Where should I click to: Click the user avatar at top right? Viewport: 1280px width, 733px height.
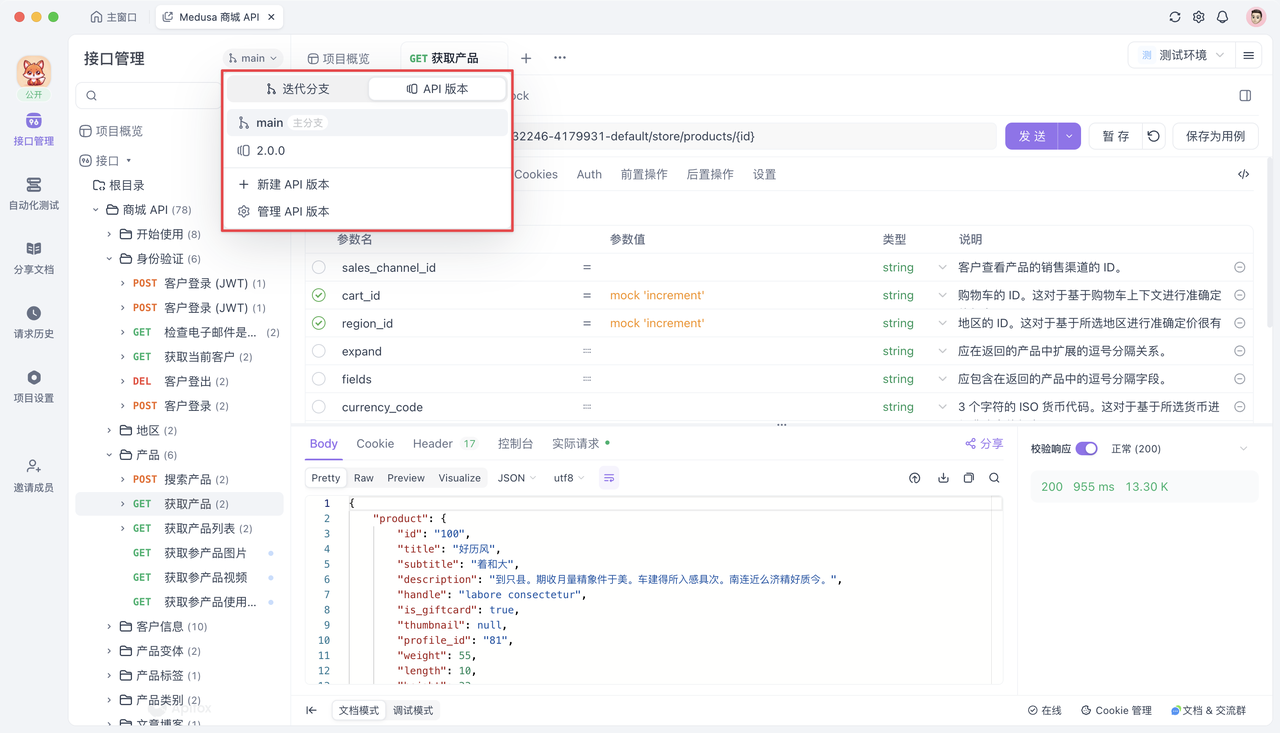point(1256,17)
